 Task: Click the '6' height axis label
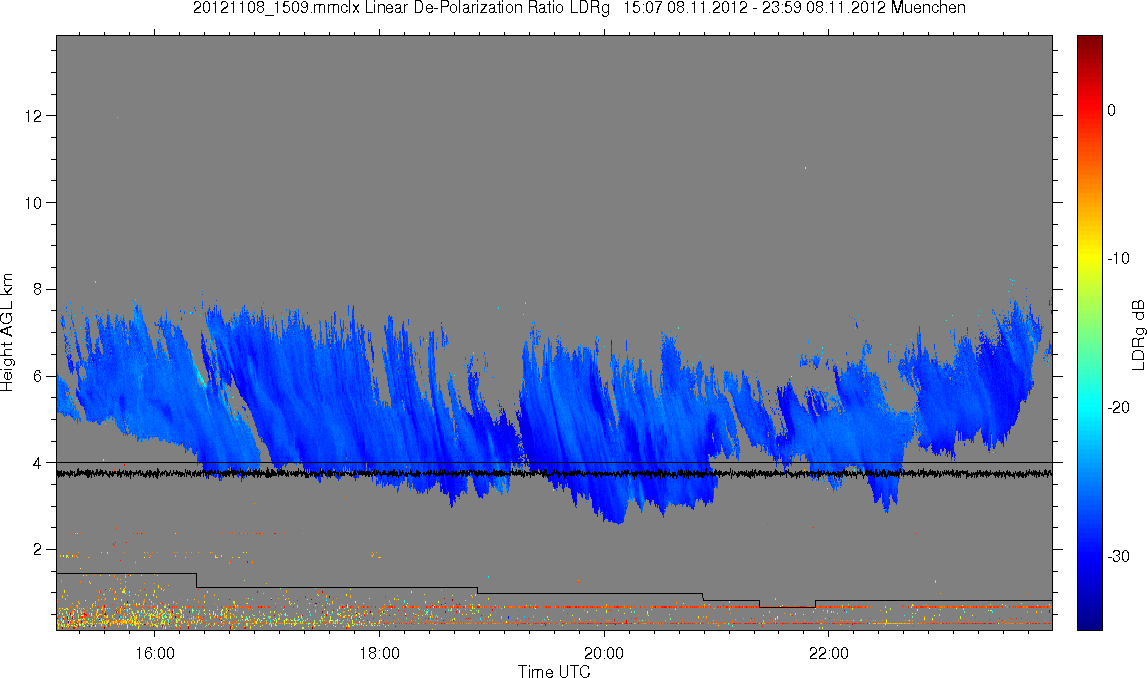coord(38,376)
